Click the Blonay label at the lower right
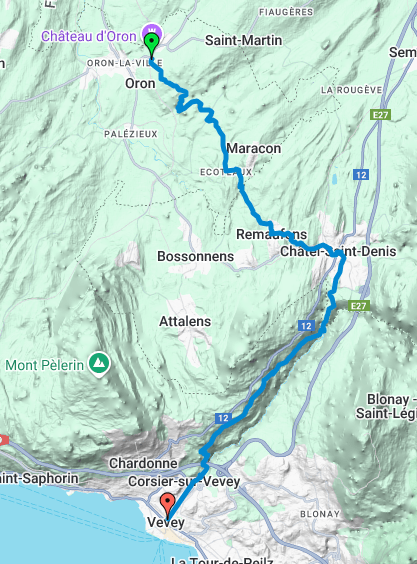This screenshot has height=564, width=417. point(319,514)
